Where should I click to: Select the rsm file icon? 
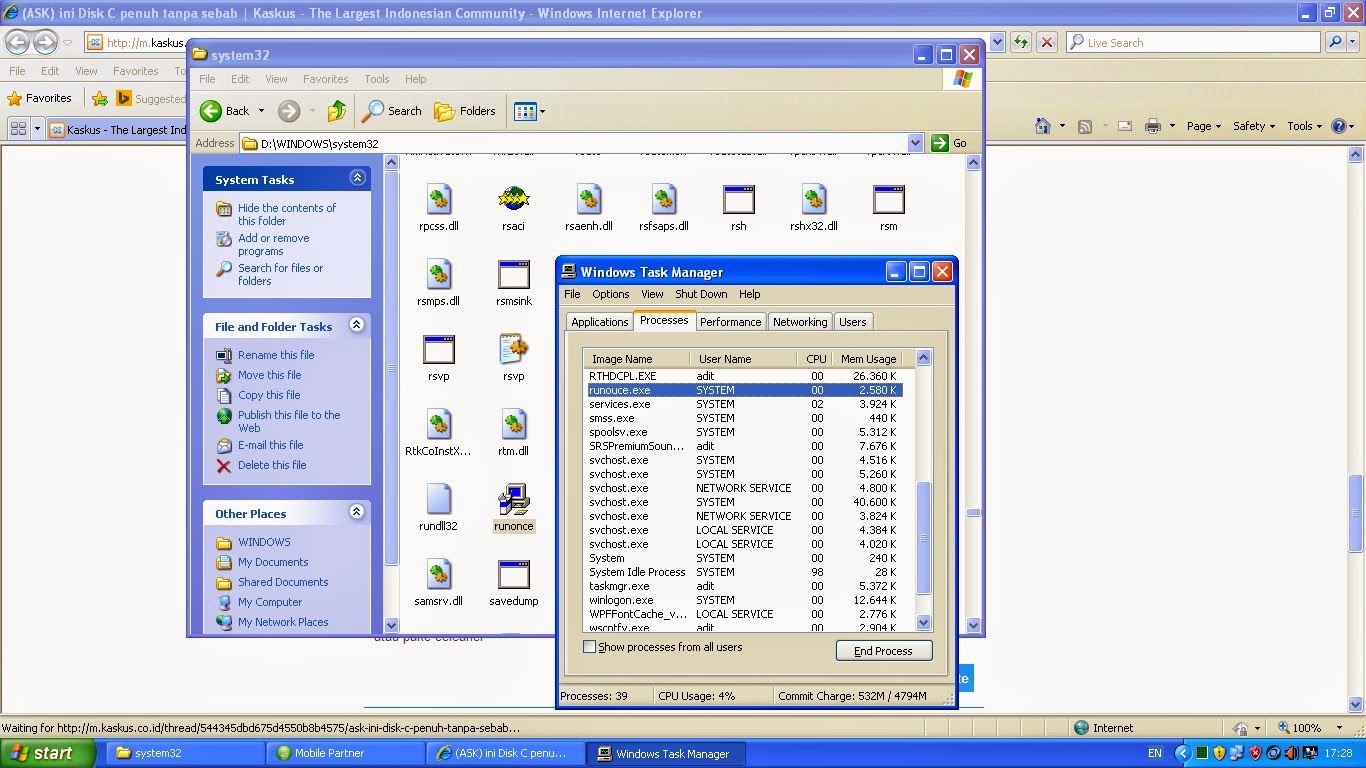coord(888,200)
